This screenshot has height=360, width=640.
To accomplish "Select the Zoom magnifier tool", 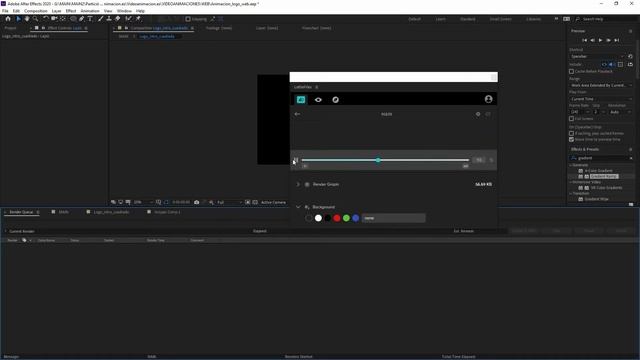I will (x=36, y=19).
